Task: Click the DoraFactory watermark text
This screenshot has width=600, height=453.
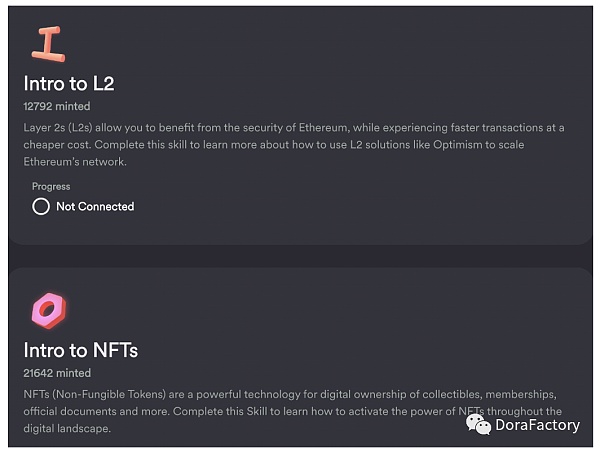Action: coord(537,426)
